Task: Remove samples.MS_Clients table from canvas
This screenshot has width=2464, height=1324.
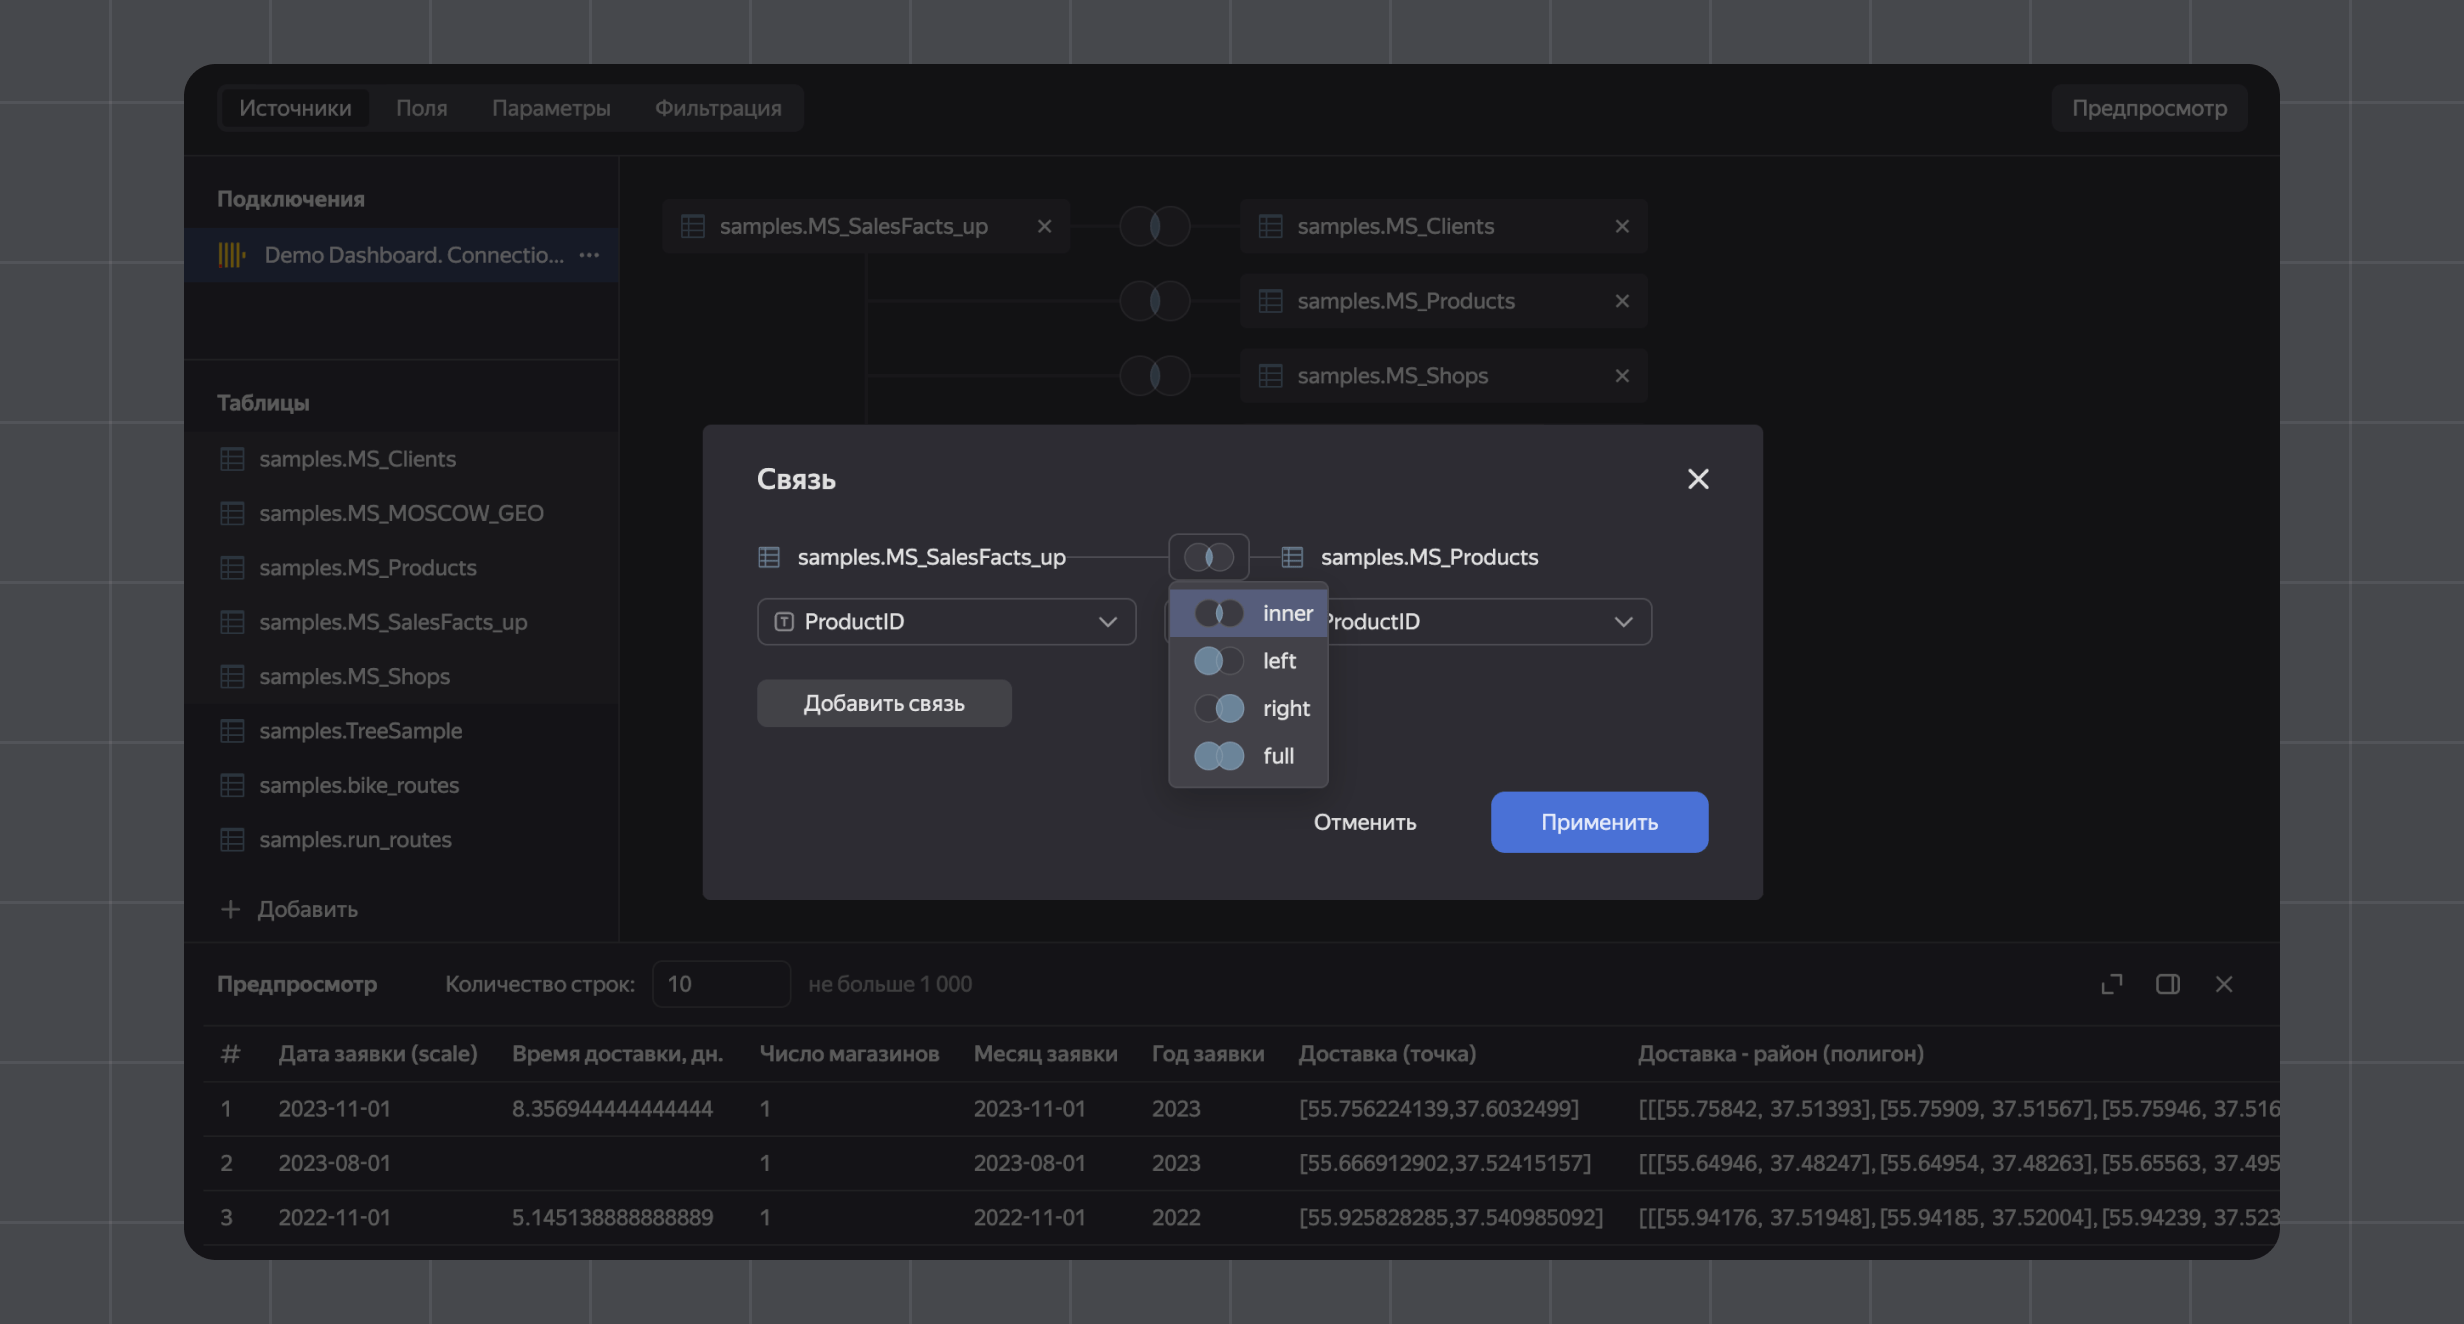Action: pyautogui.click(x=1621, y=226)
